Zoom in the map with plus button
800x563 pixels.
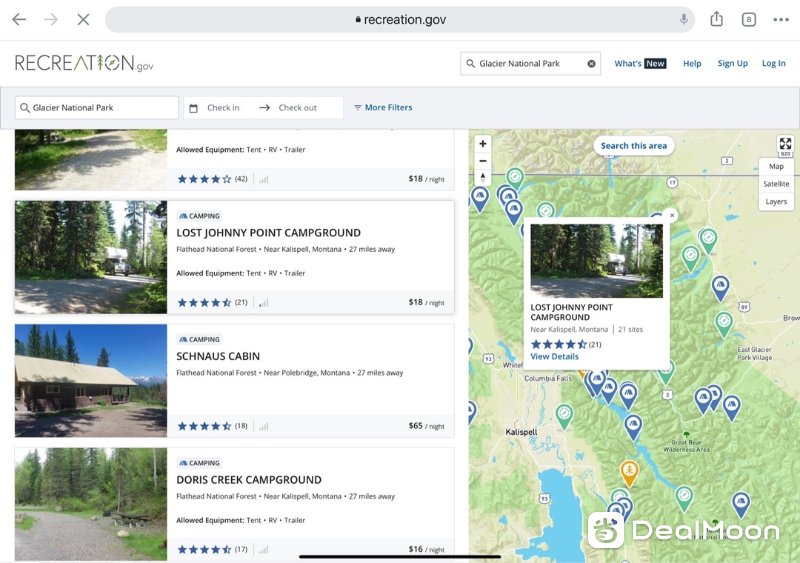pyautogui.click(x=483, y=143)
